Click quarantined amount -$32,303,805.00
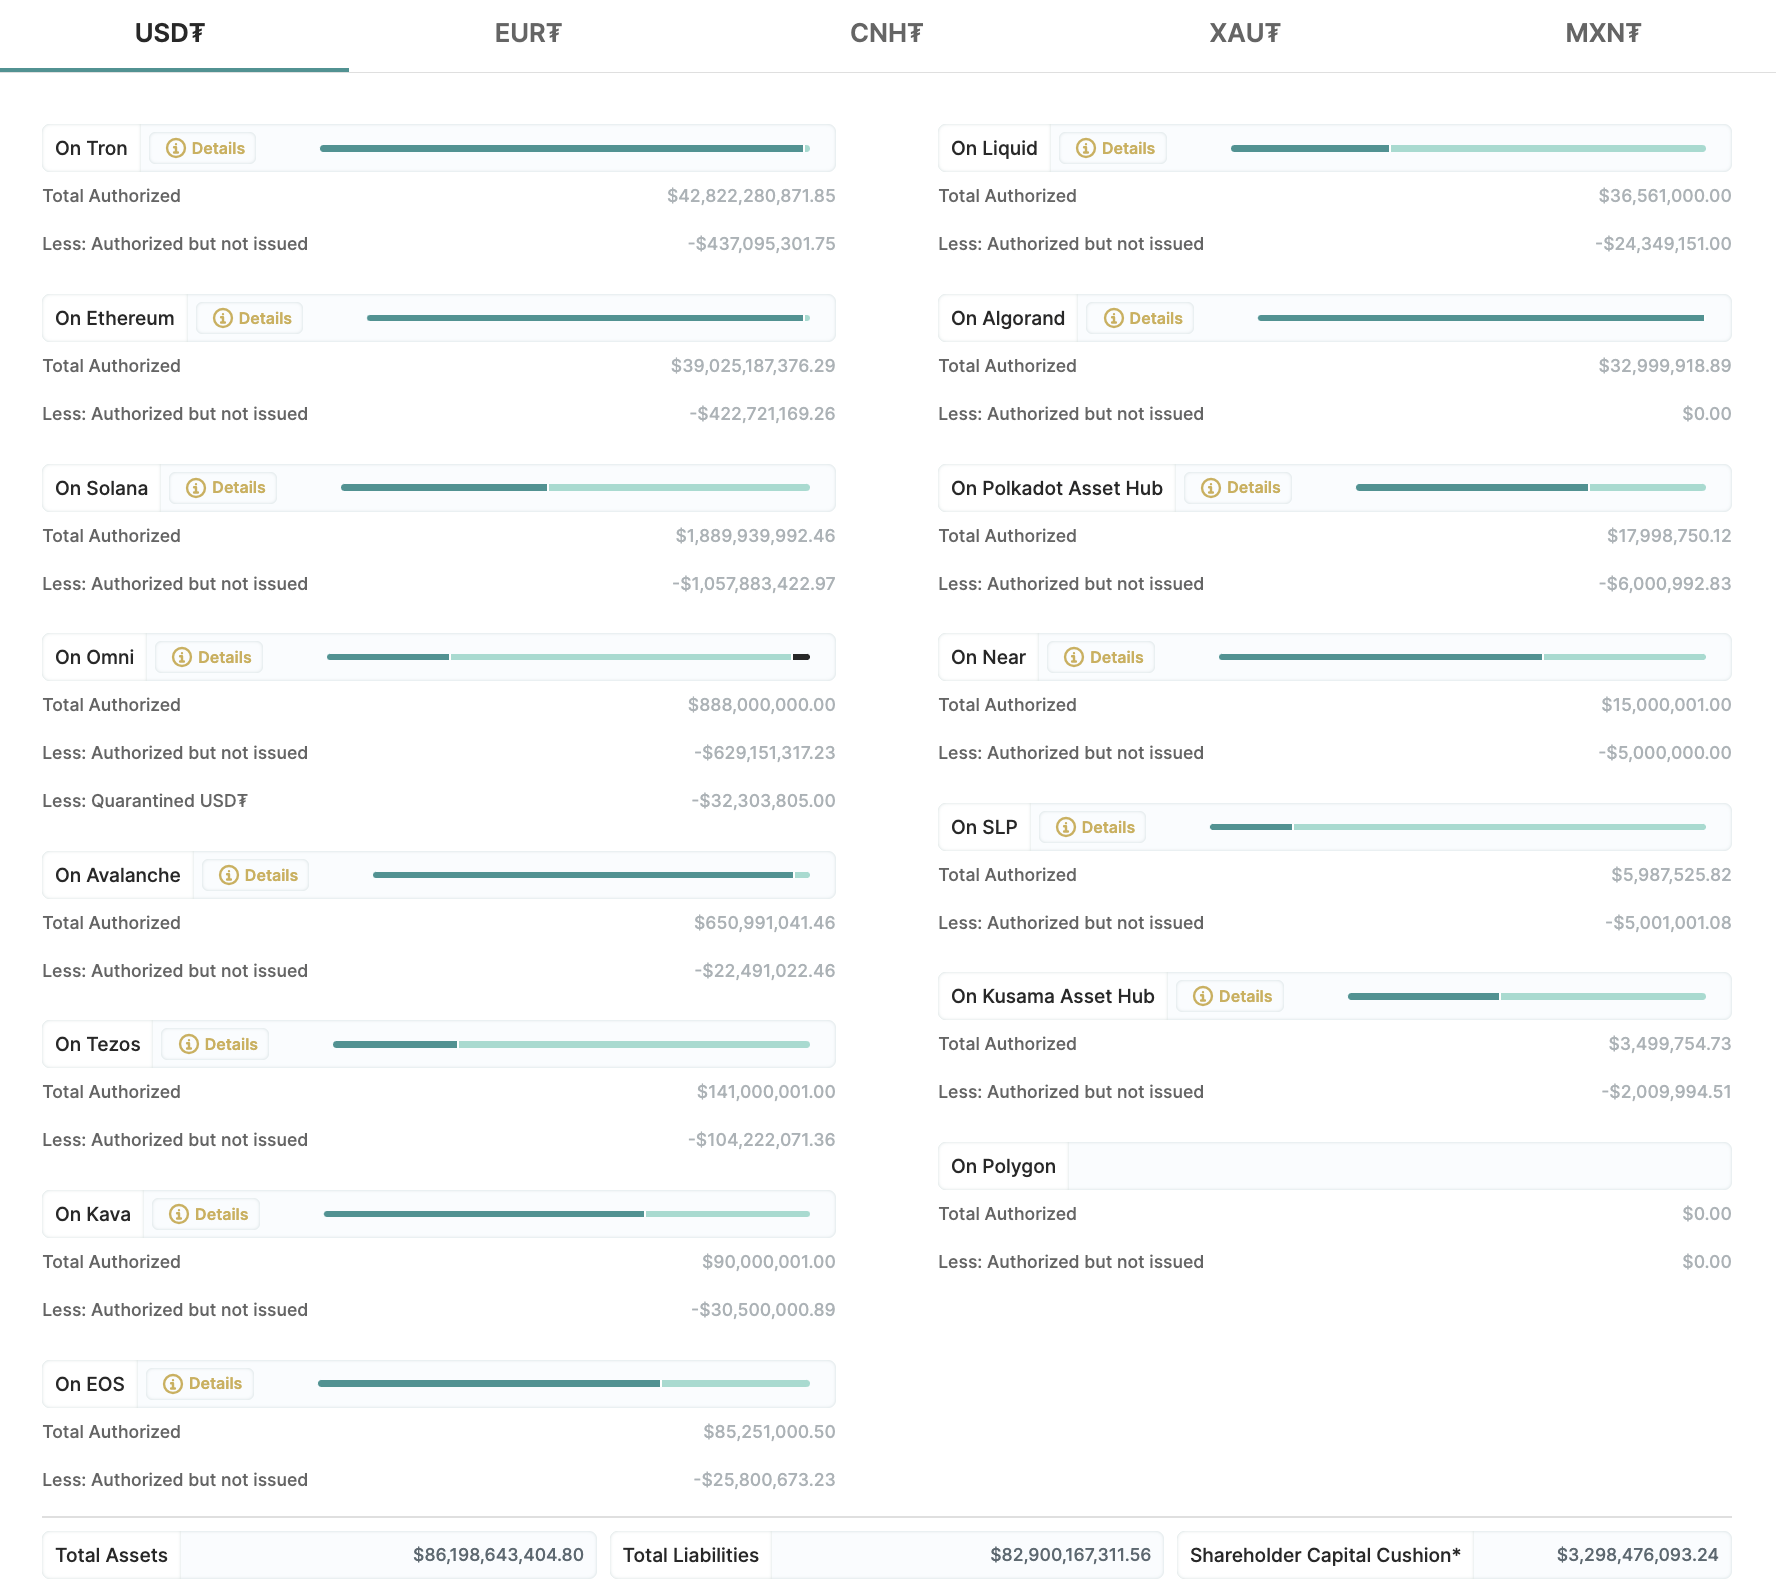The image size is (1776, 1586). coord(763,801)
